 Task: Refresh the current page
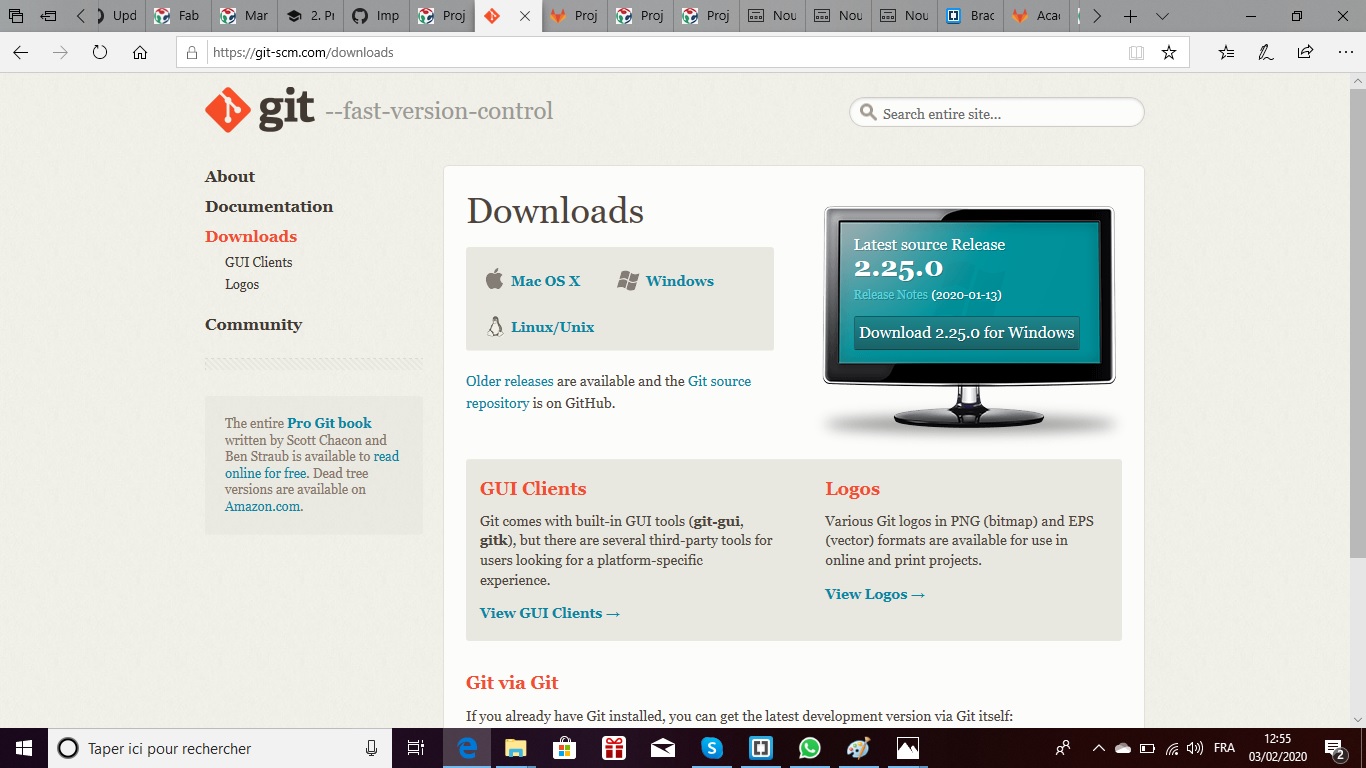[100, 52]
